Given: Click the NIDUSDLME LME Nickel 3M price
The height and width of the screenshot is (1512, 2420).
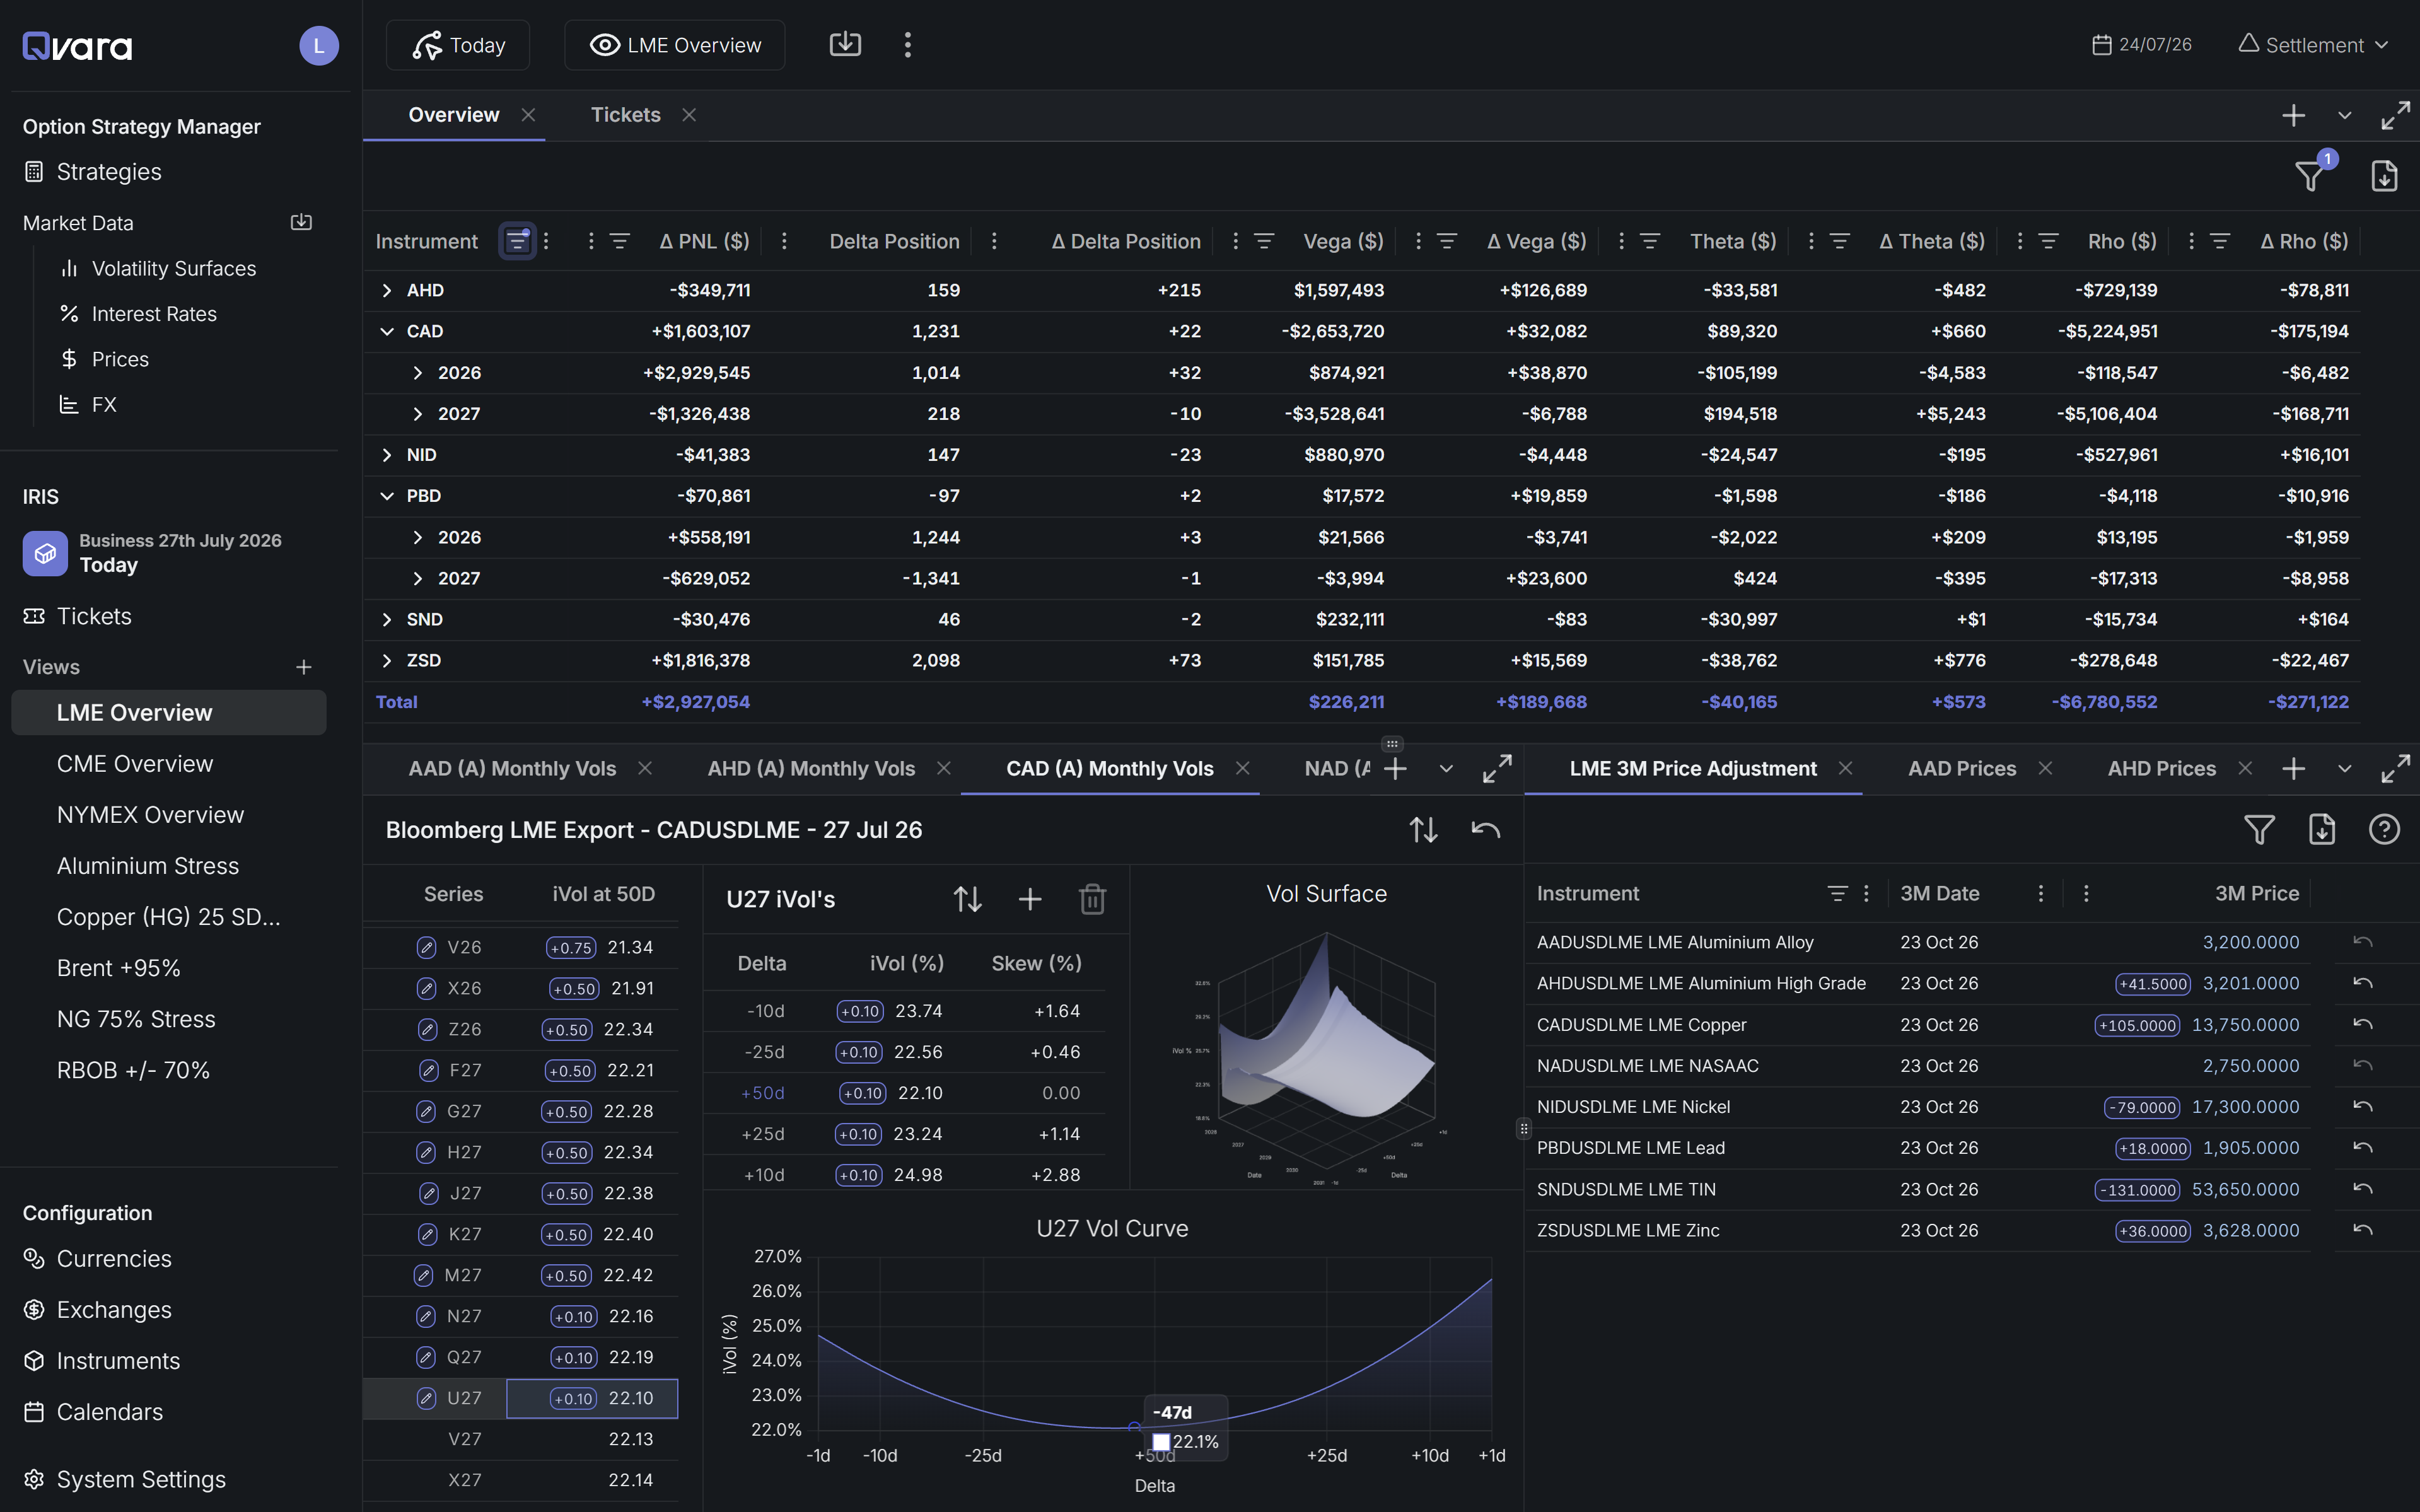Looking at the screenshot, I should [x=2245, y=1107].
